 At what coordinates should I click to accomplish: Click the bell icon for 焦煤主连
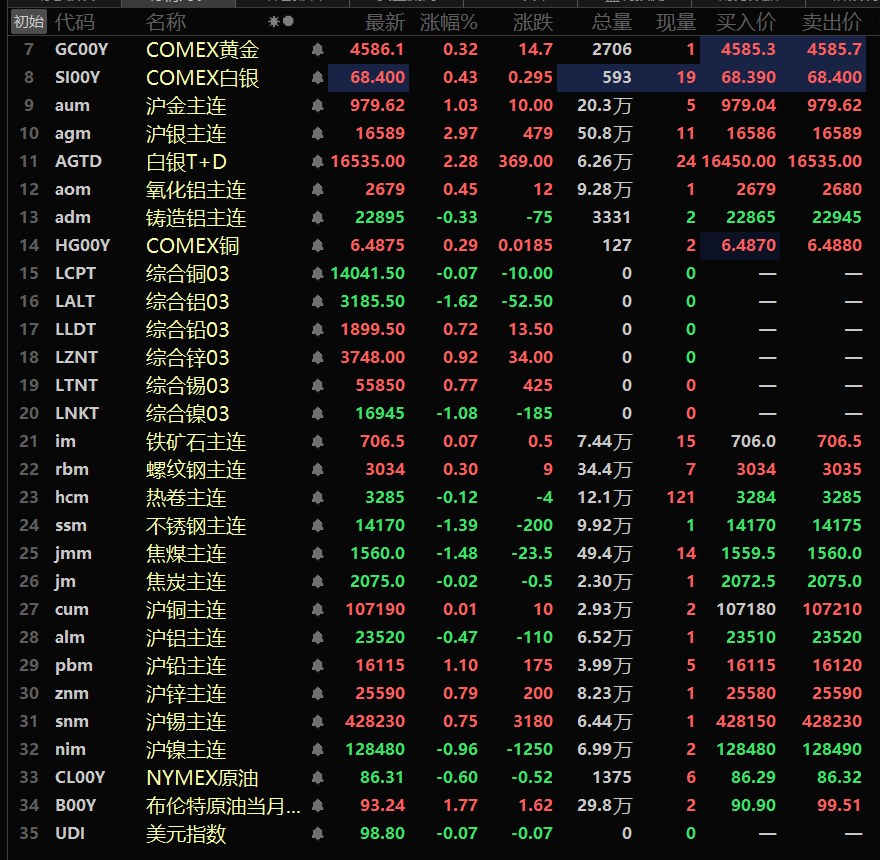(x=318, y=553)
